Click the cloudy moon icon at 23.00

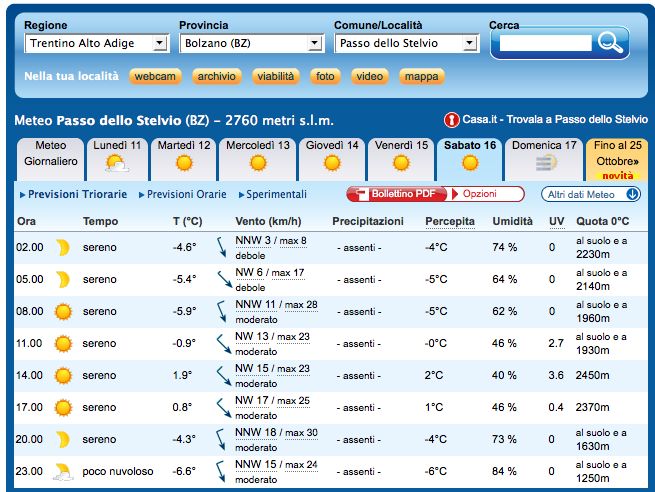(x=63, y=470)
